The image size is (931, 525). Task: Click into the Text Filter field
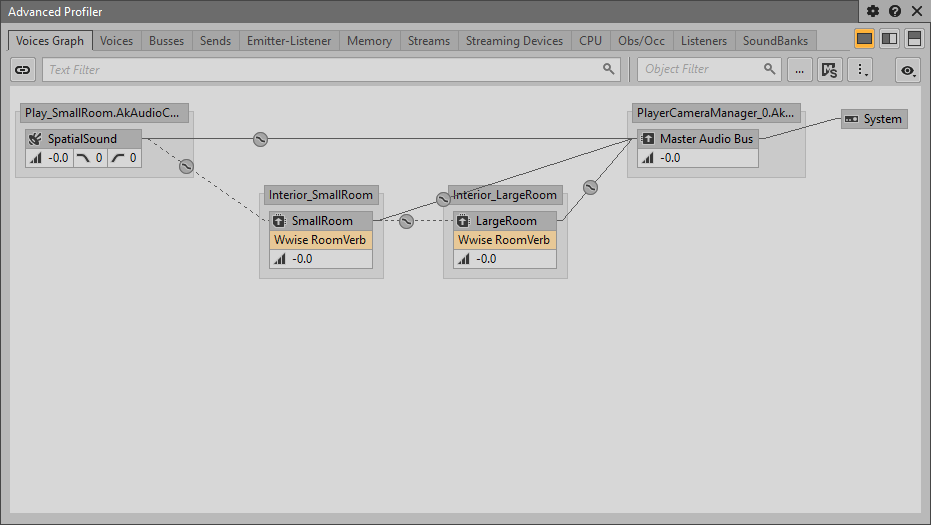tap(320, 70)
